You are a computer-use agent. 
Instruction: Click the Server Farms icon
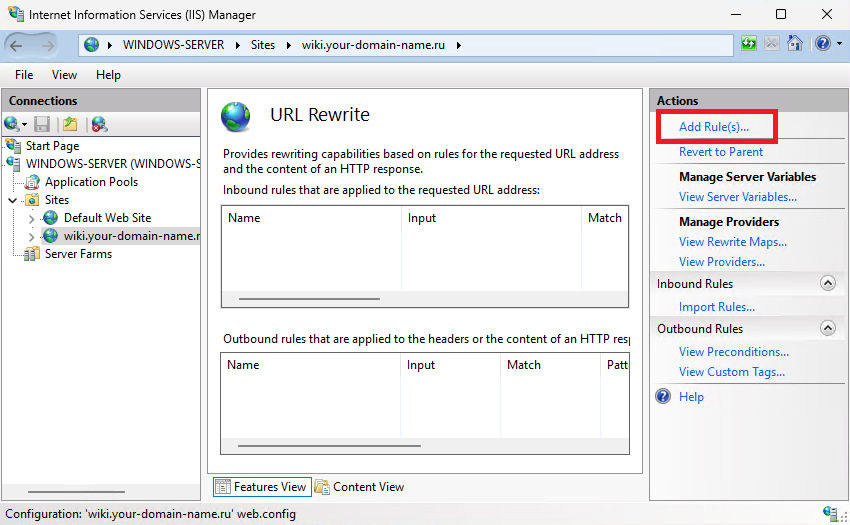point(32,254)
